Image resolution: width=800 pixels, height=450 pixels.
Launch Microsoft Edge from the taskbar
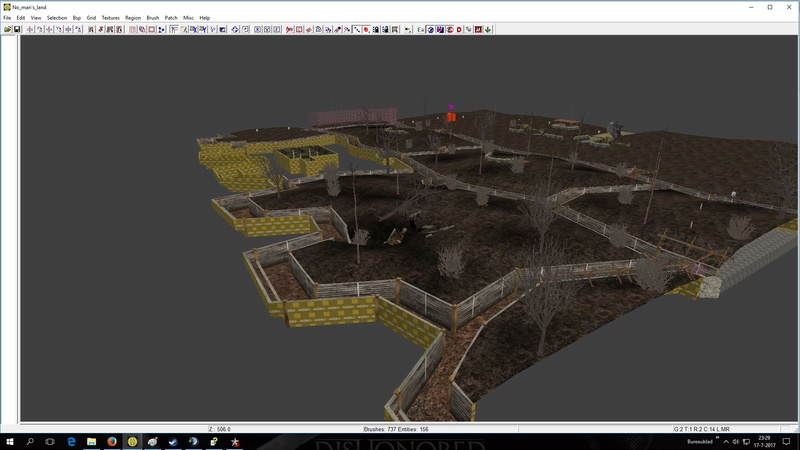tap(71, 442)
